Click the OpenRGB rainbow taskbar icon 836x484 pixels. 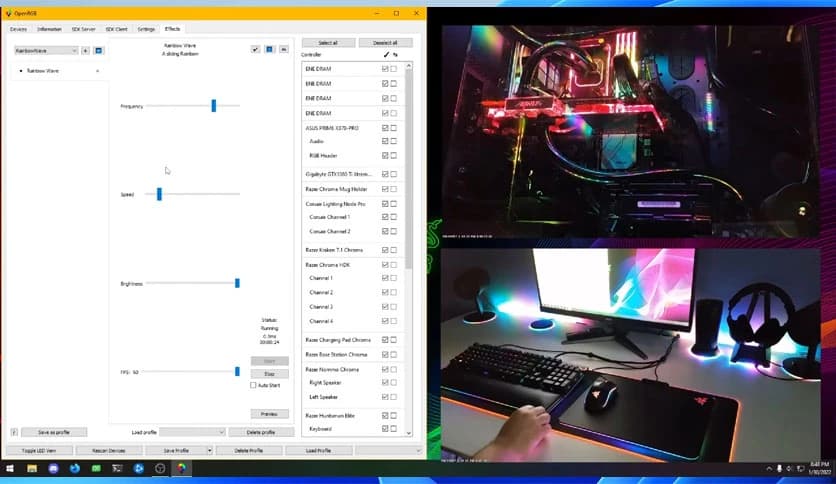pos(182,469)
